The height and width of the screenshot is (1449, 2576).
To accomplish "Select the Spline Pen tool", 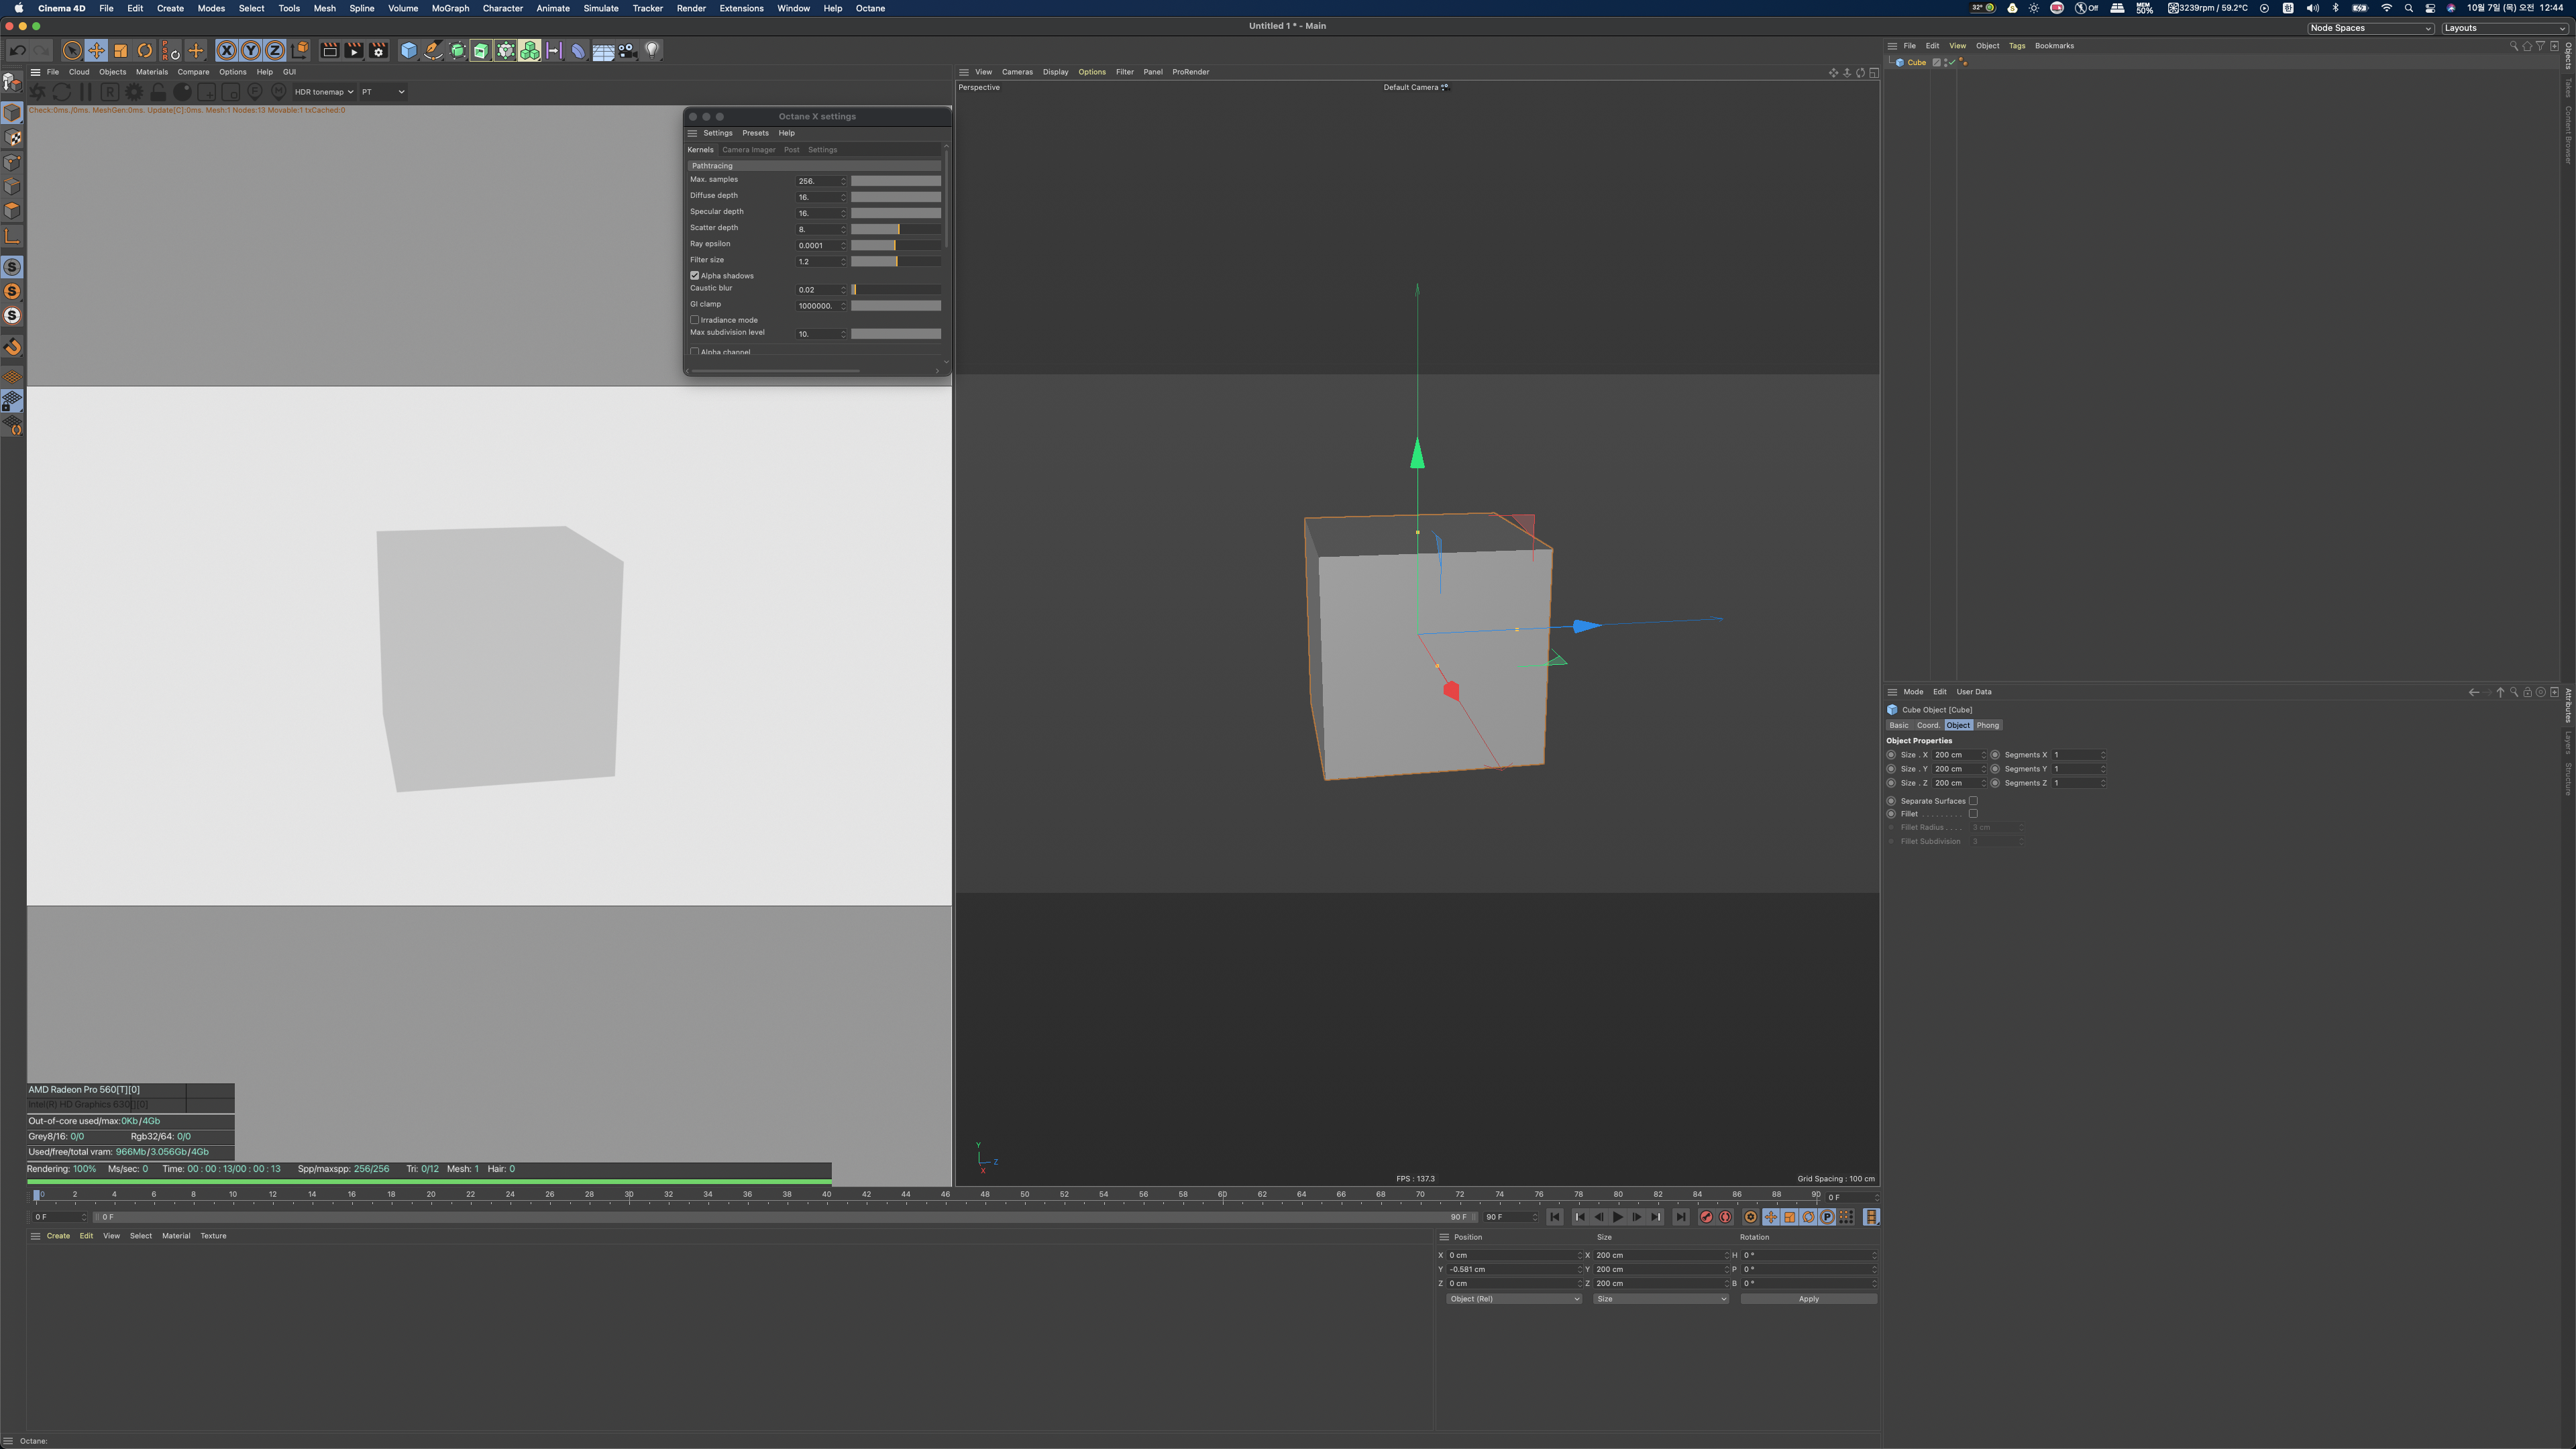I will click(433, 50).
